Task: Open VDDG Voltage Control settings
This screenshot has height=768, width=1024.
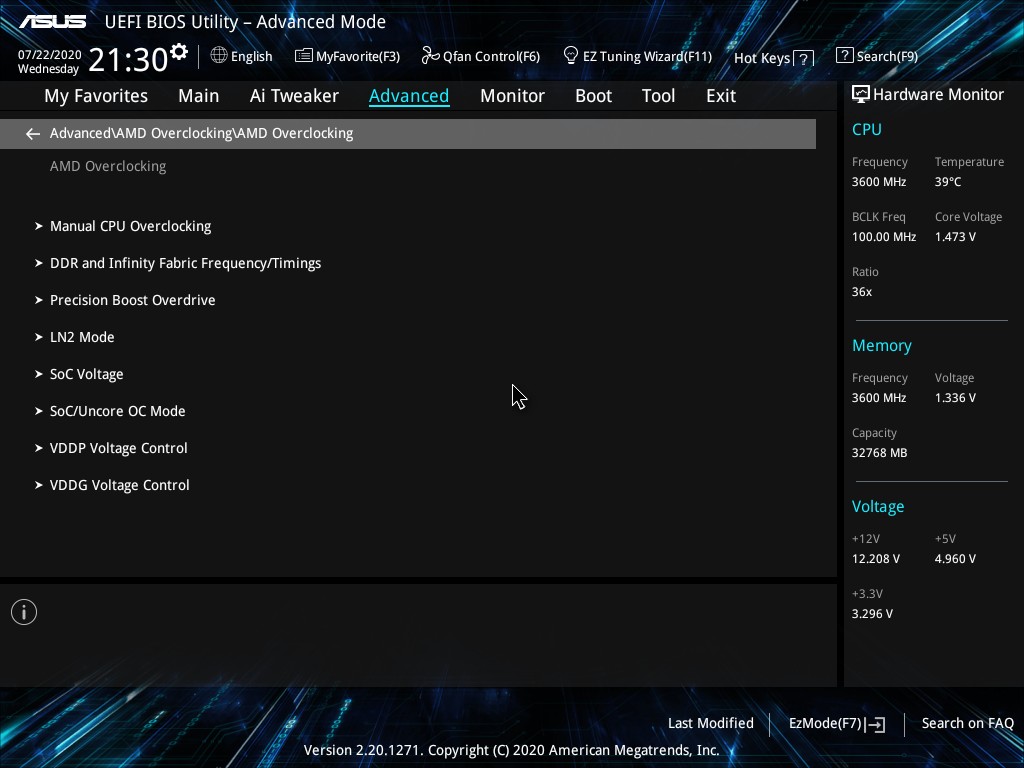Action: 119,485
